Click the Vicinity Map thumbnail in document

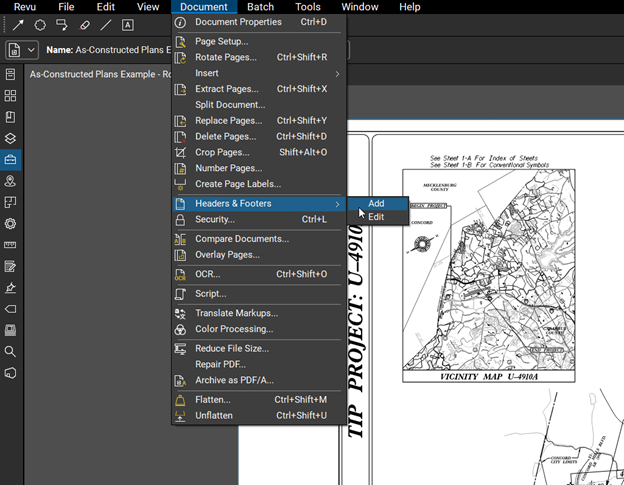pos(489,275)
